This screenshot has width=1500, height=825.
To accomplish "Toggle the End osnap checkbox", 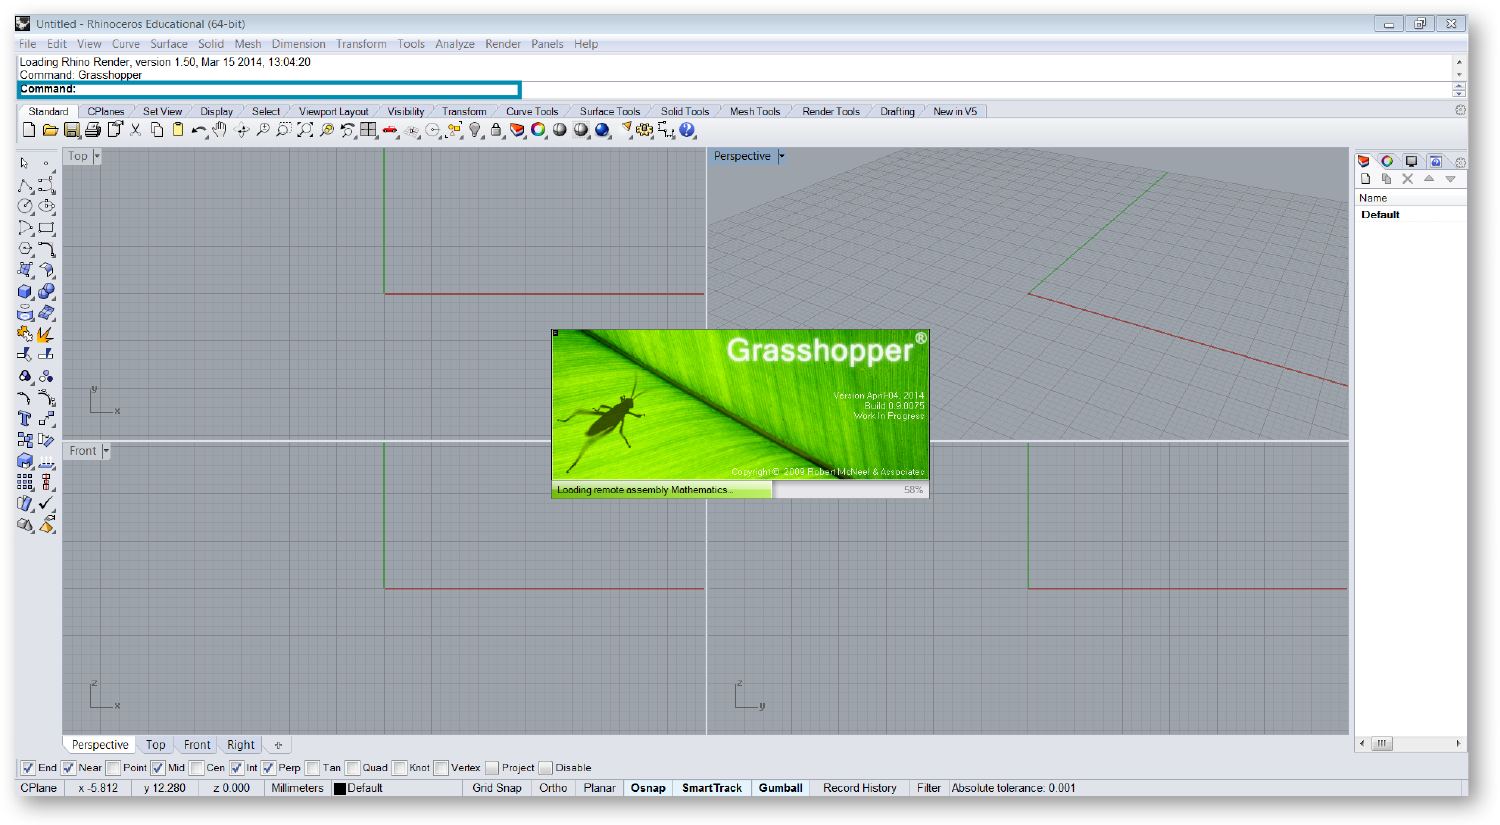I will tap(28, 768).
